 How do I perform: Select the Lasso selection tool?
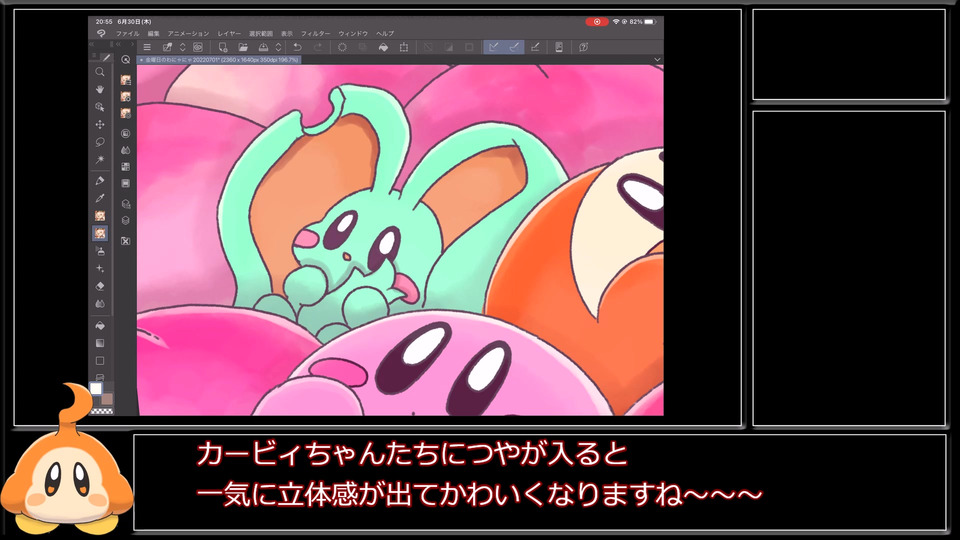point(100,142)
